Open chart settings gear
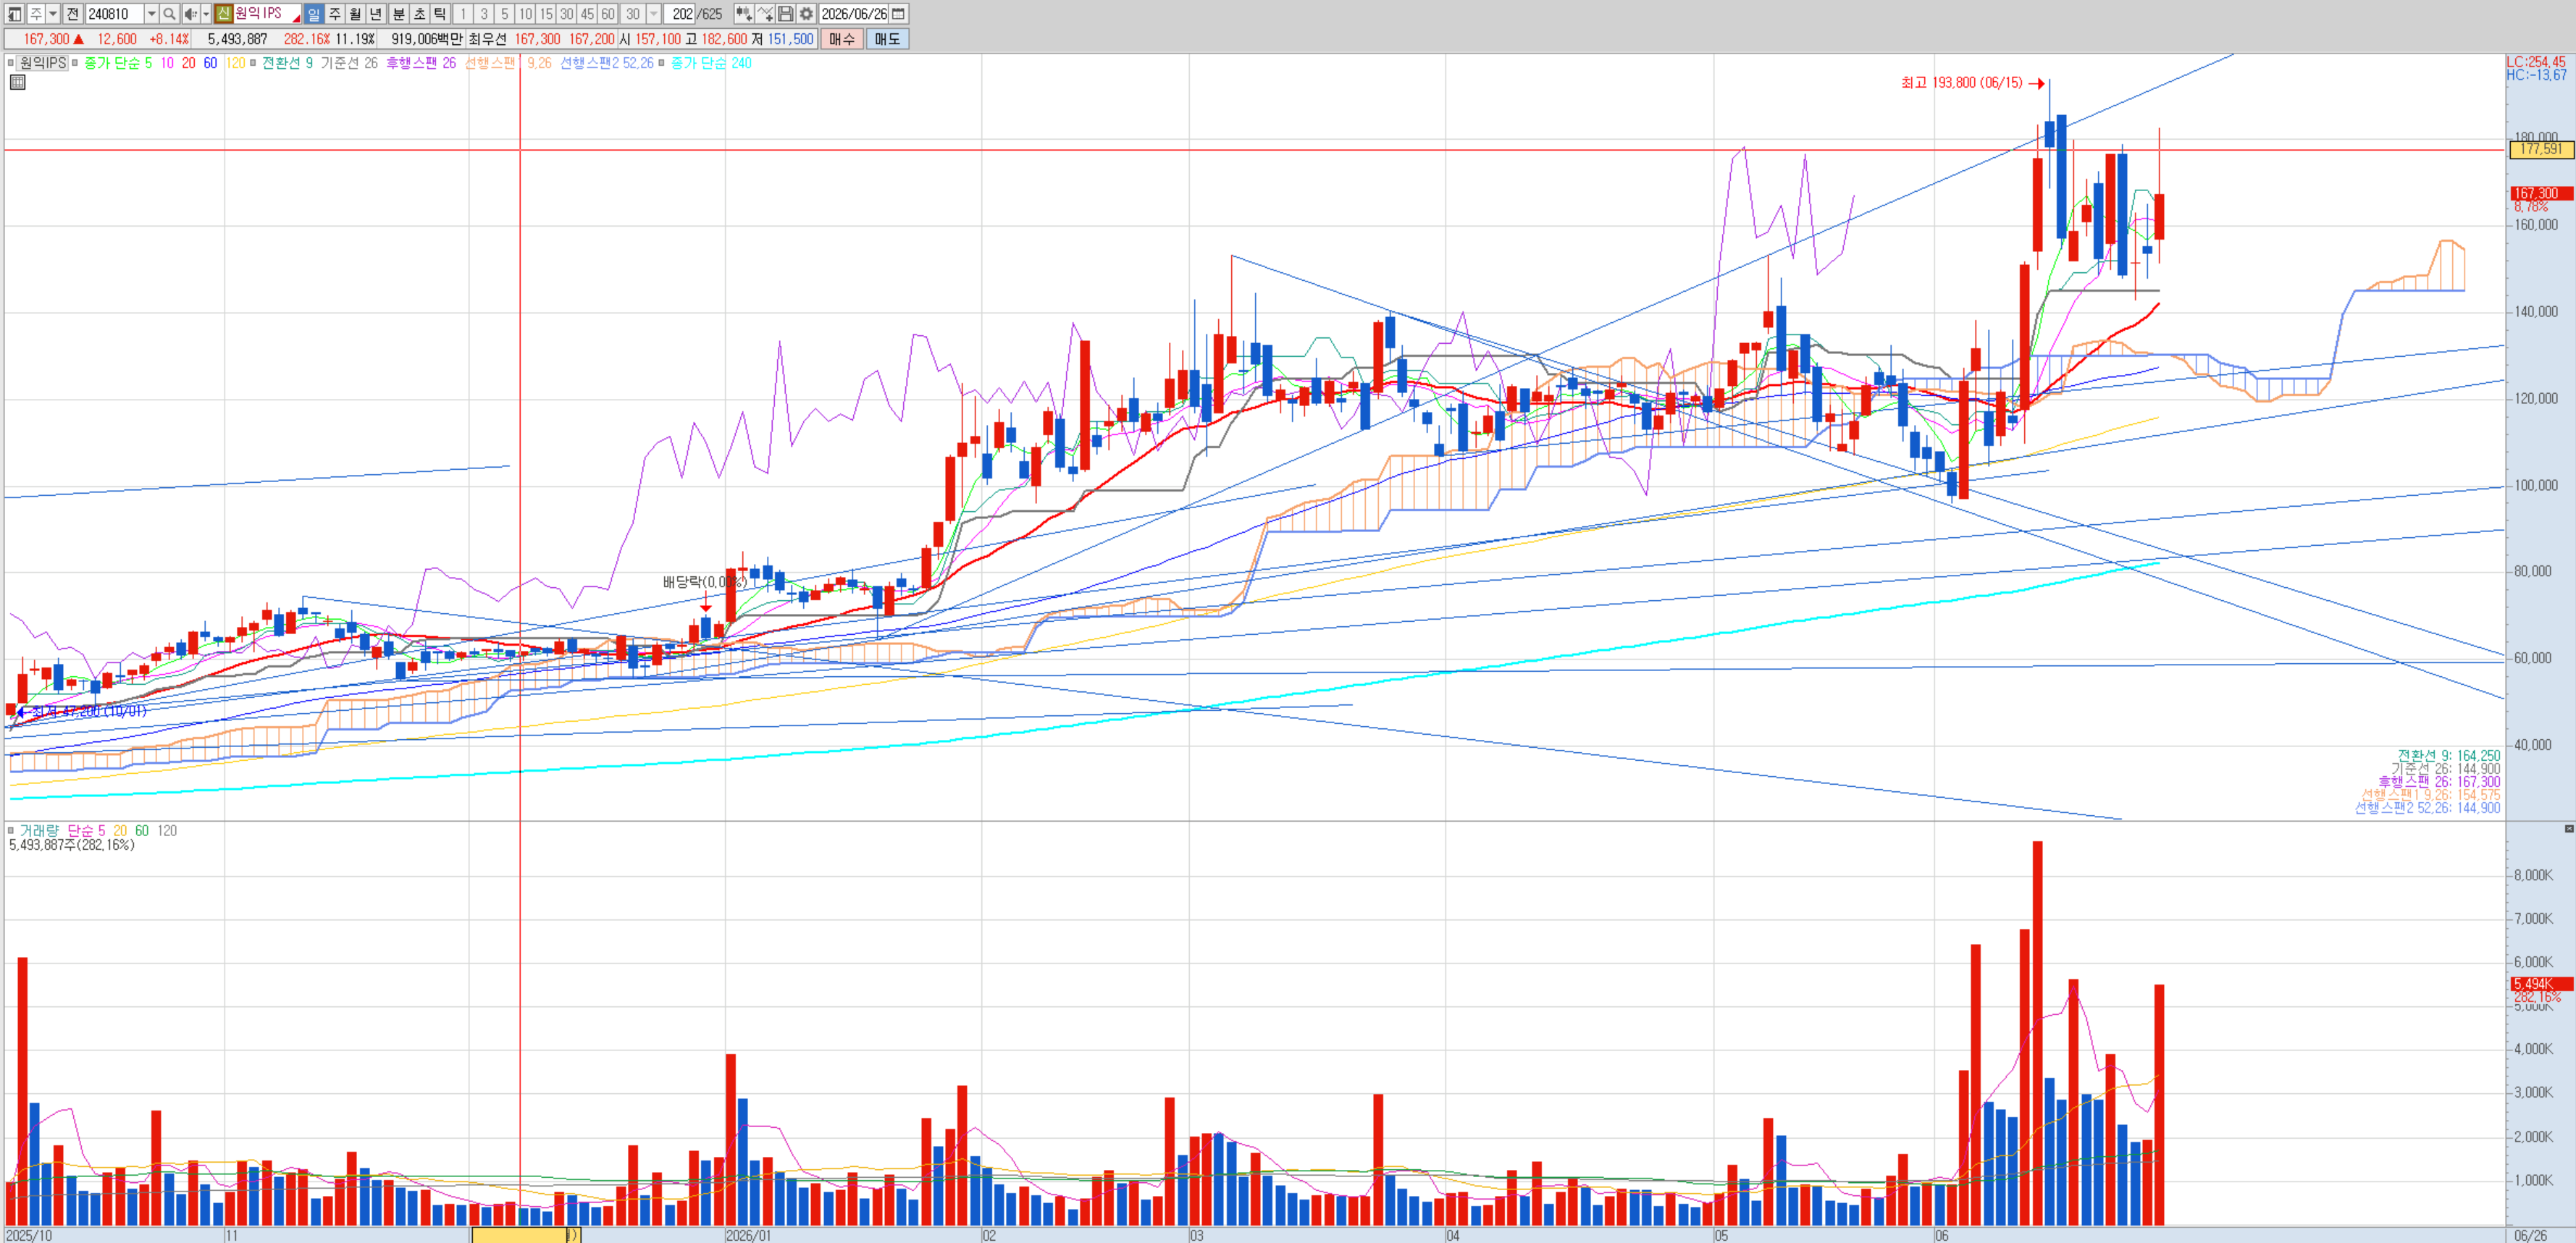 [x=806, y=14]
